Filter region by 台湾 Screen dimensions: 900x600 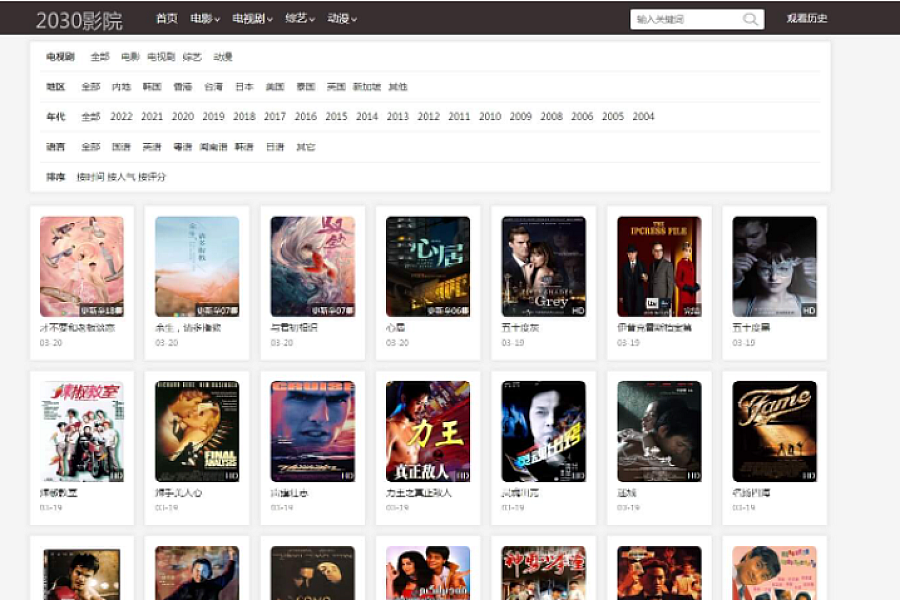(214, 87)
